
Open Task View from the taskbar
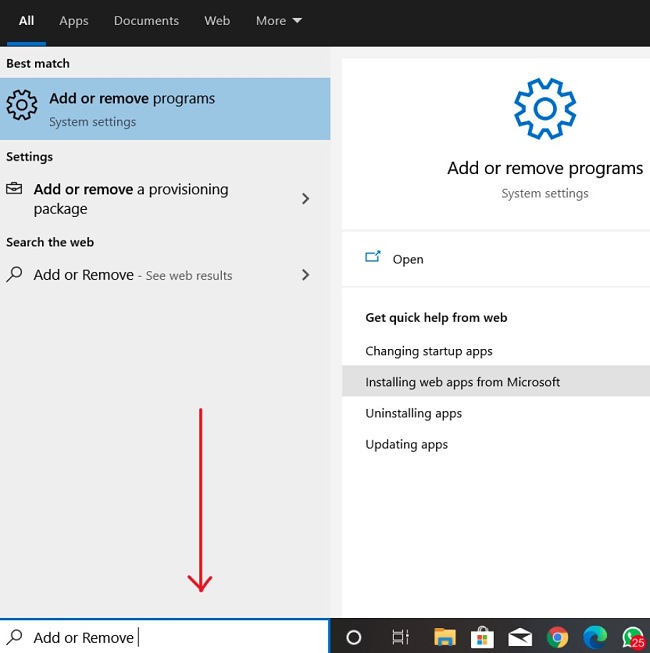point(401,637)
